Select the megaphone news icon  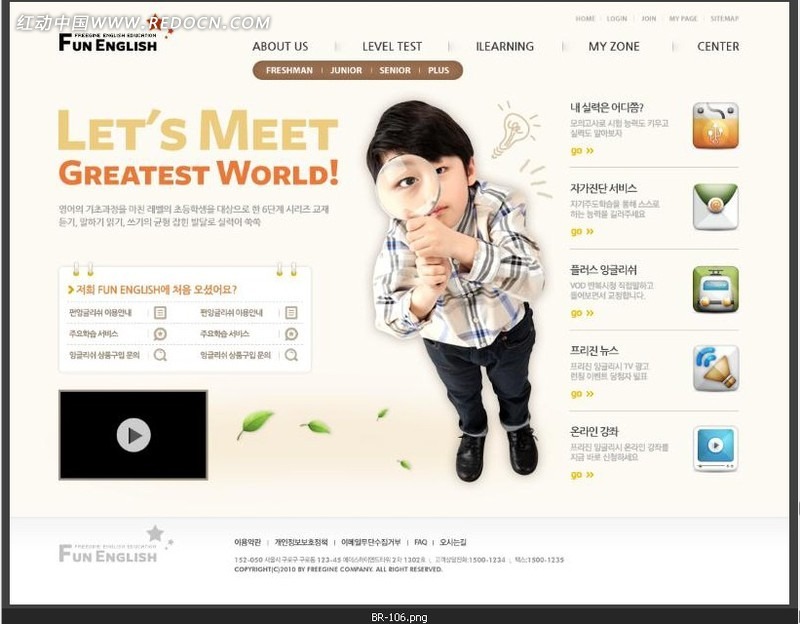pyautogui.click(x=715, y=369)
